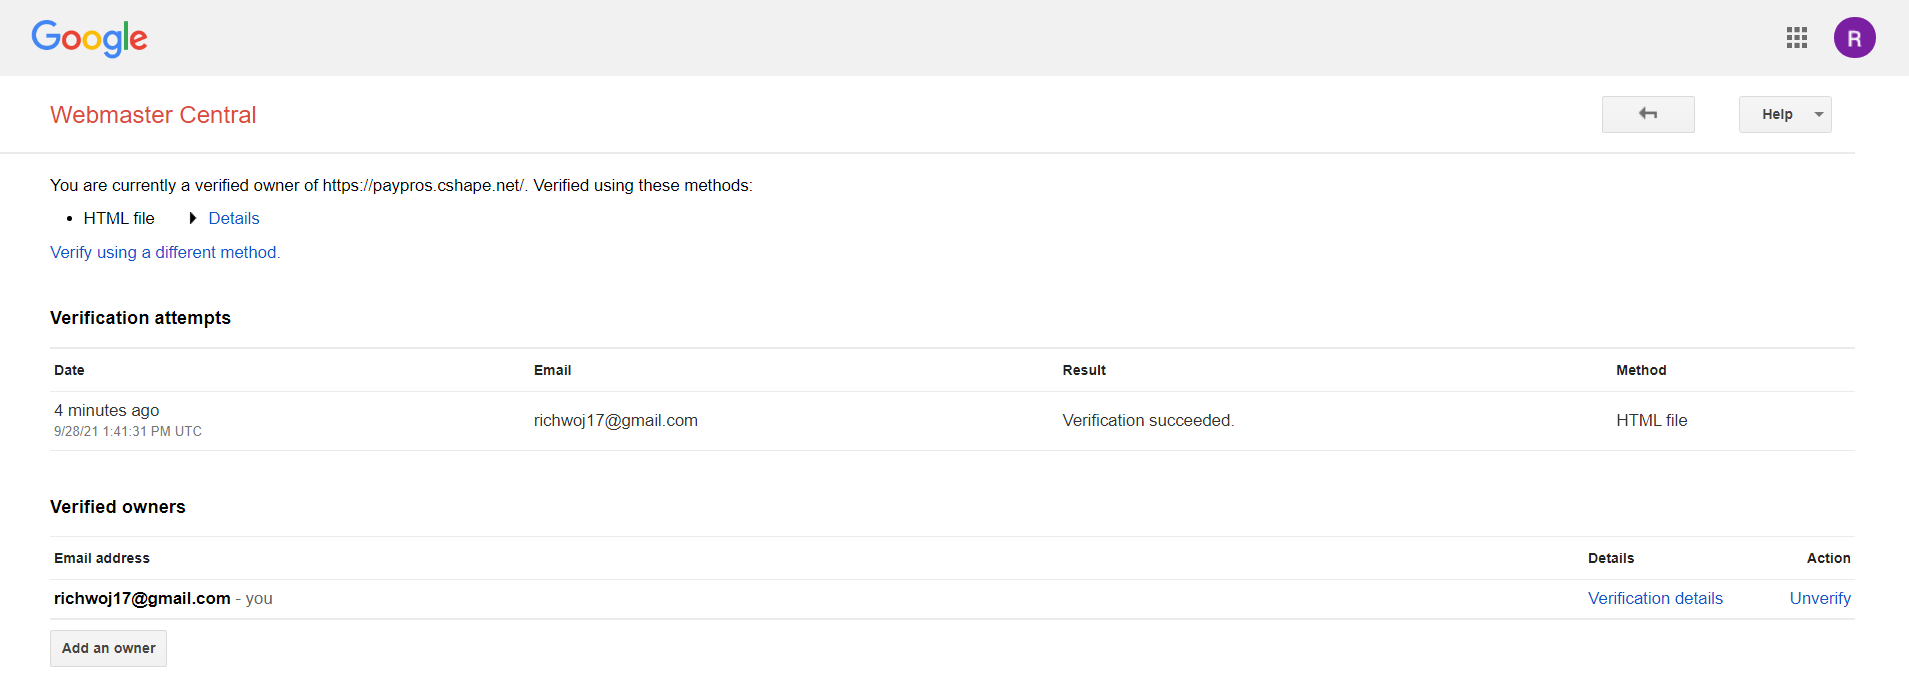Click Unverify for richwoj17@gmail.com
This screenshot has width=1909, height=693.
pyautogui.click(x=1820, y=598)
